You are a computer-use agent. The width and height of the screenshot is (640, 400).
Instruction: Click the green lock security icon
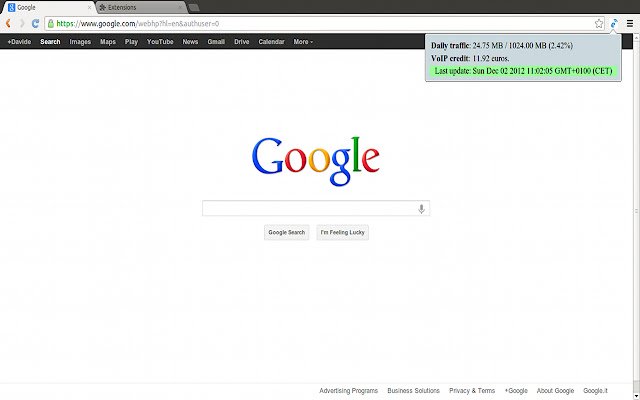click(51, 24)
